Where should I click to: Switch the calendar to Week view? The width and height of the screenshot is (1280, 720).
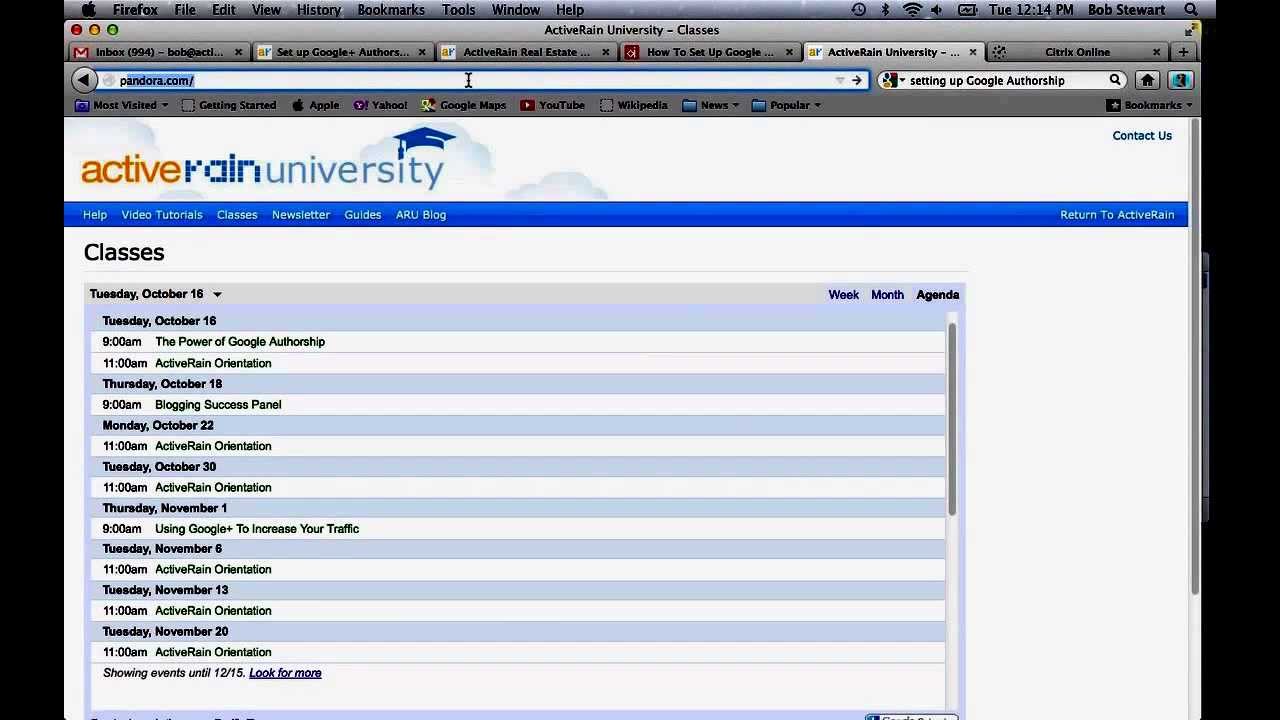tap(843, 295)
